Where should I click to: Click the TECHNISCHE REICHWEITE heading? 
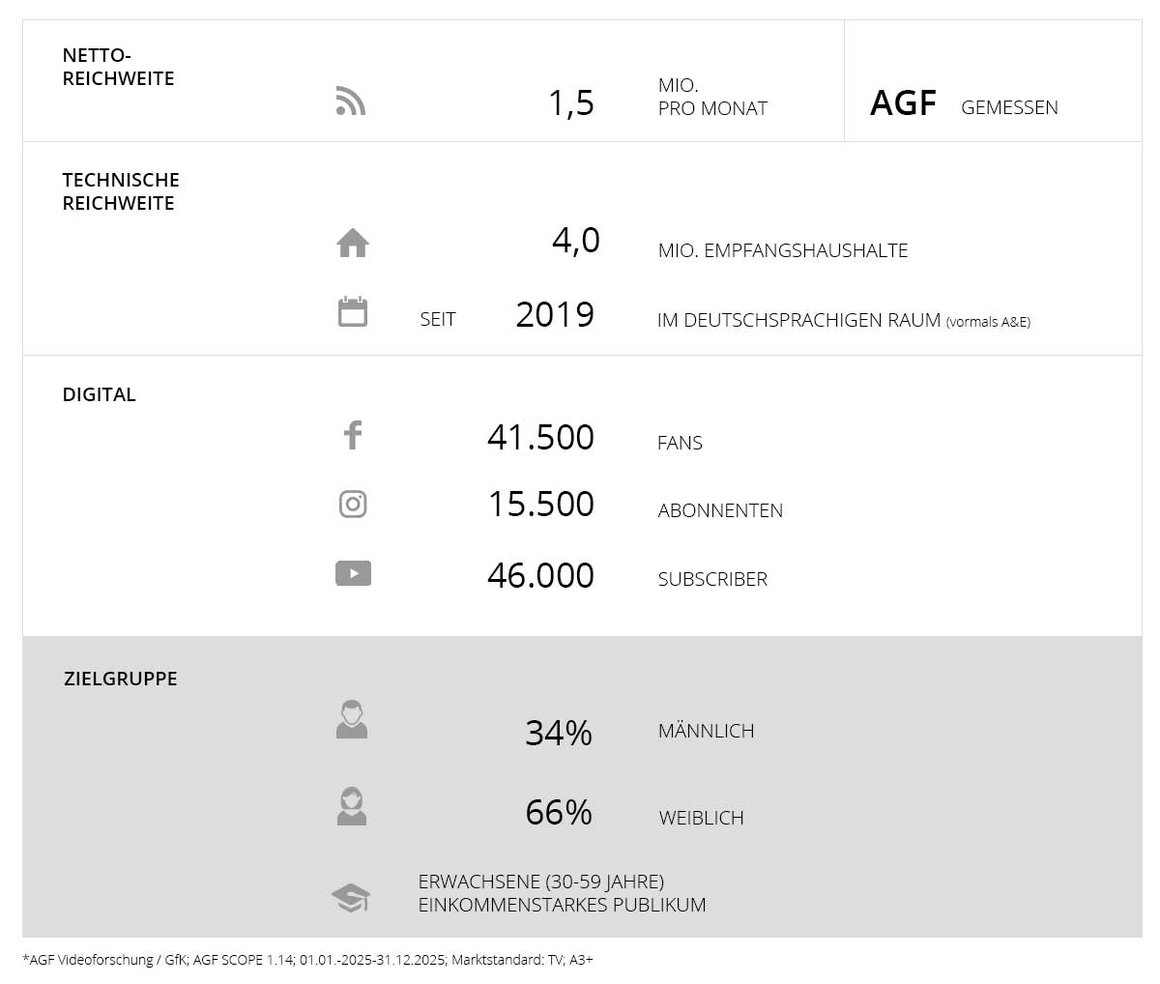[121, 191]
